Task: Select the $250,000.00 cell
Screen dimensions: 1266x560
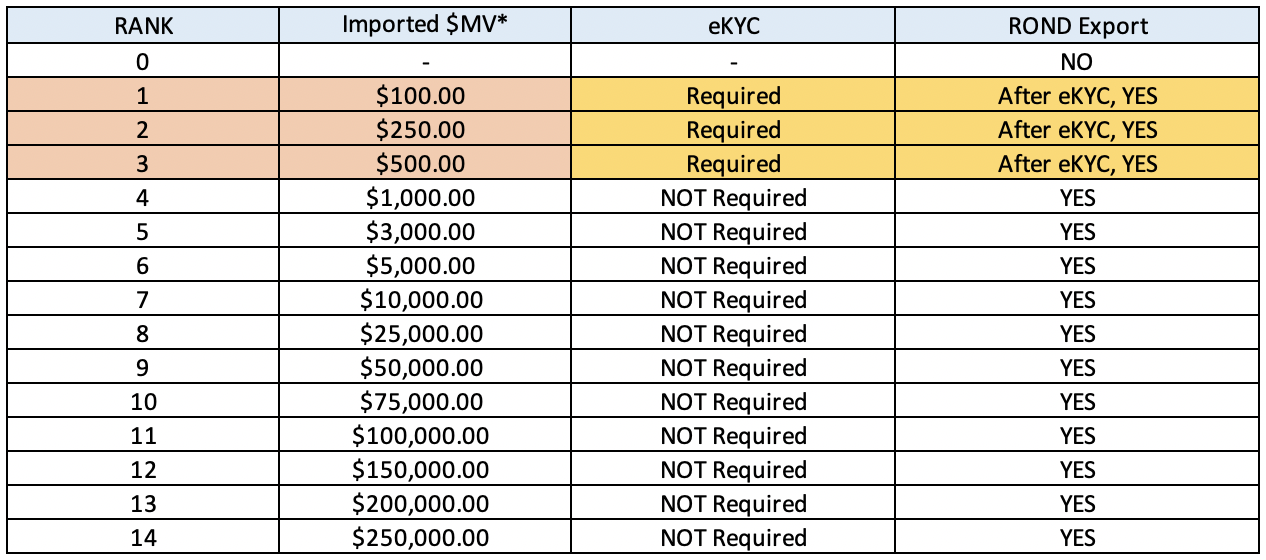Action: [x=426, y=538]
